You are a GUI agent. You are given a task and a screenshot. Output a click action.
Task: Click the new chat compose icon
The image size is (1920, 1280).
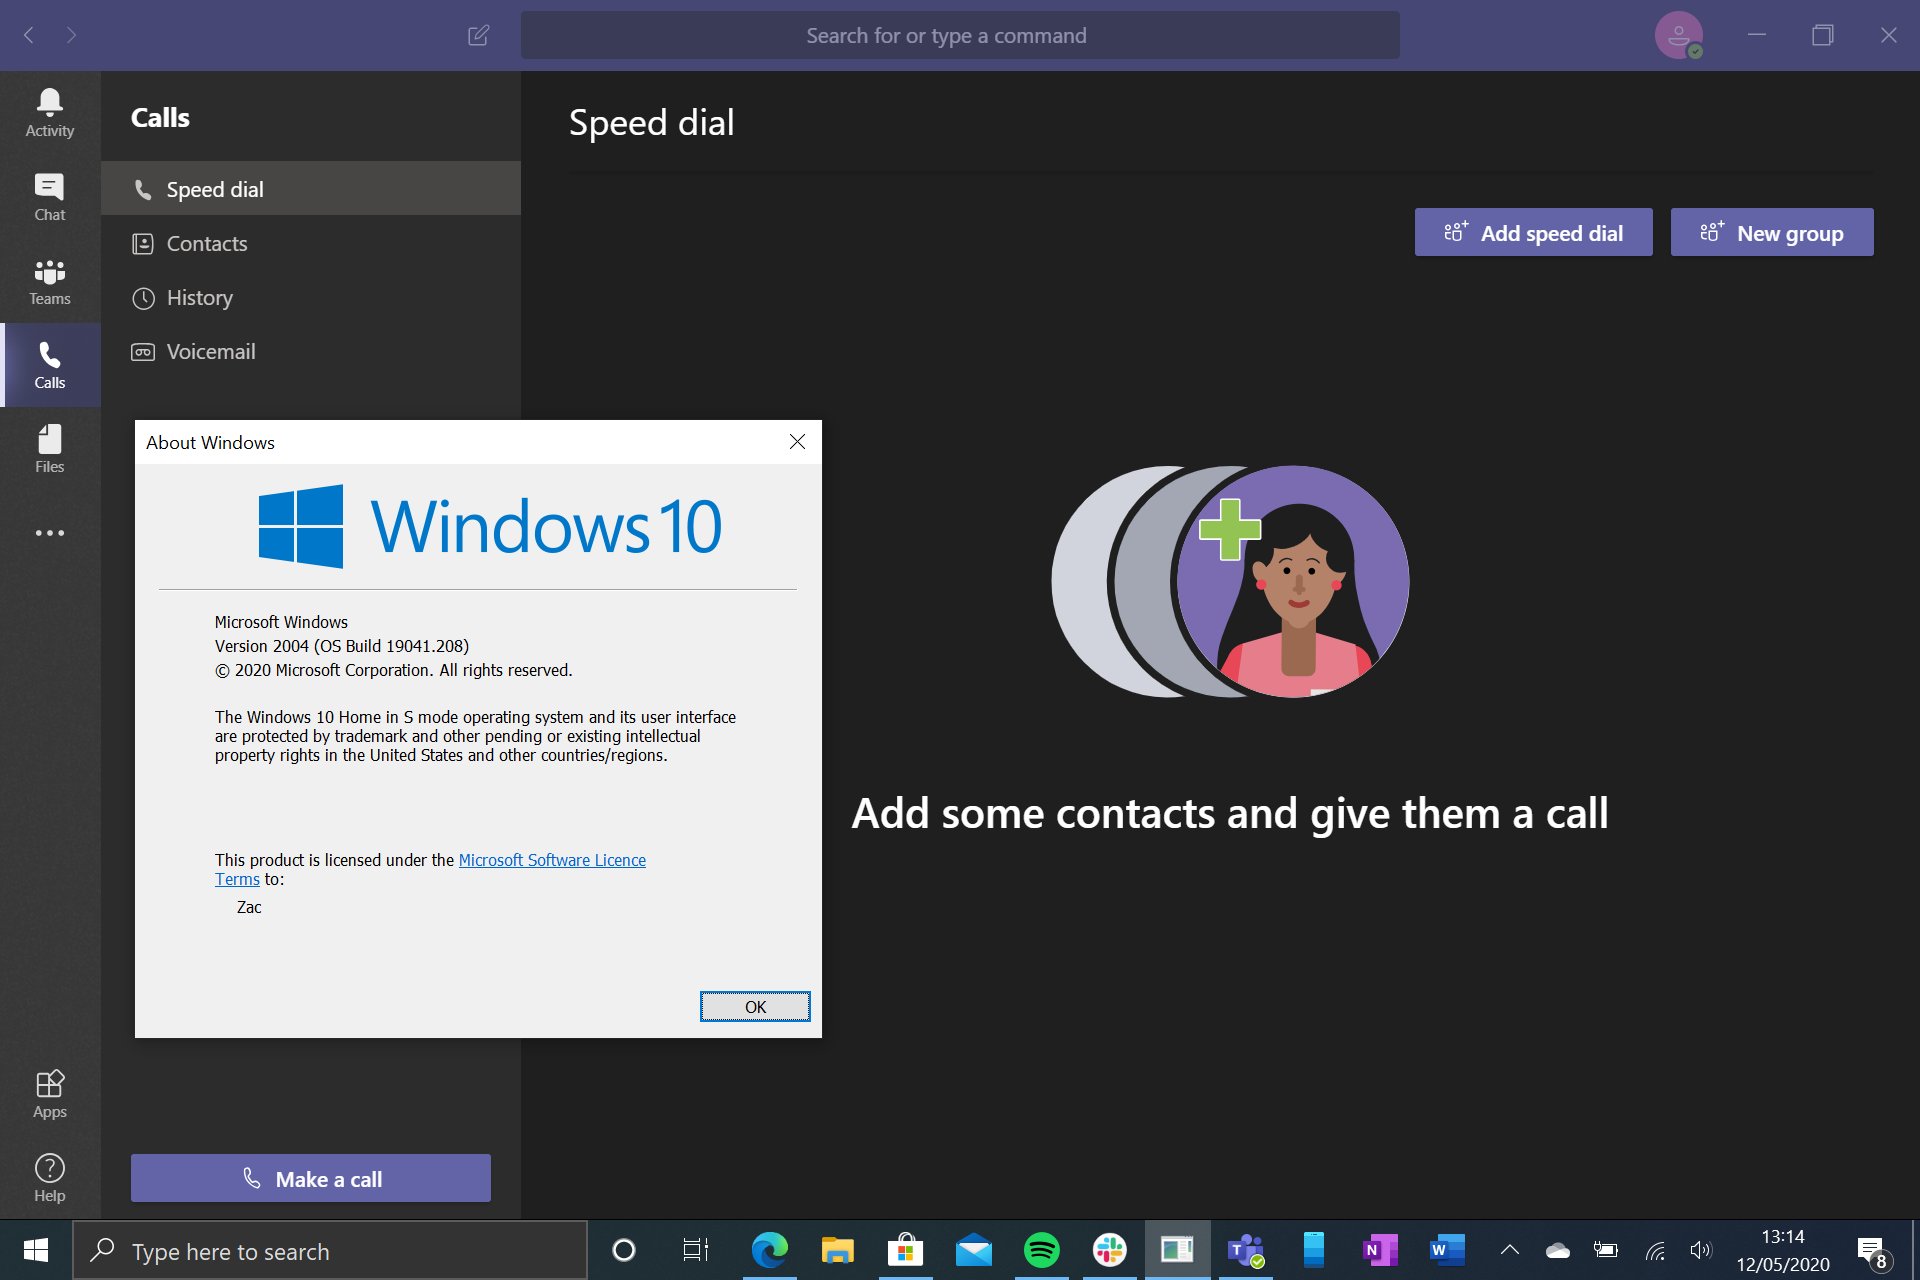(478, 36)
